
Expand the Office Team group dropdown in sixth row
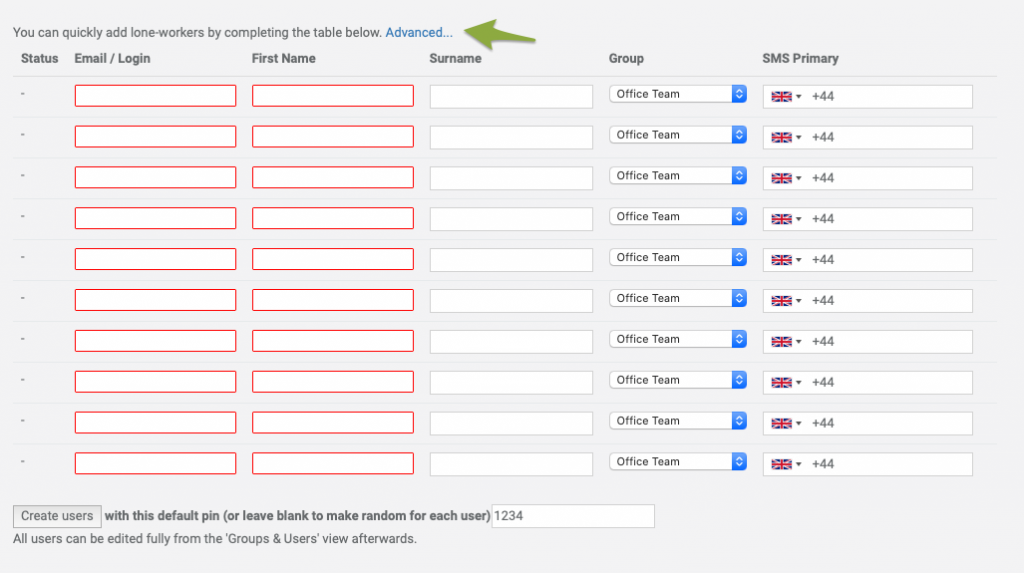click(678, 299)
